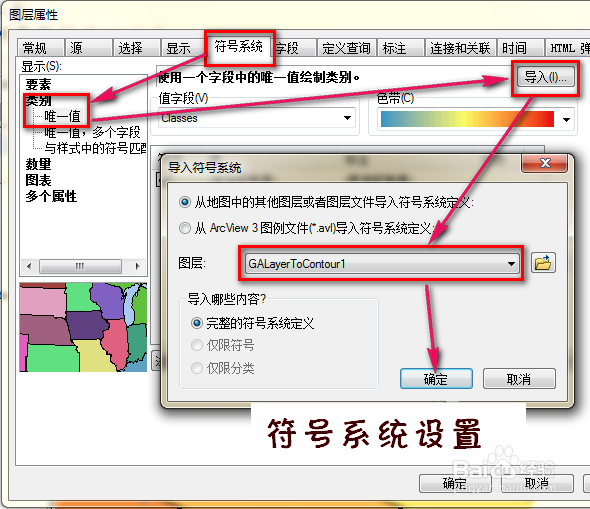Click 取消 in 图层属性 window
This screenshot has height=509, width=590.
click(537, 483)
